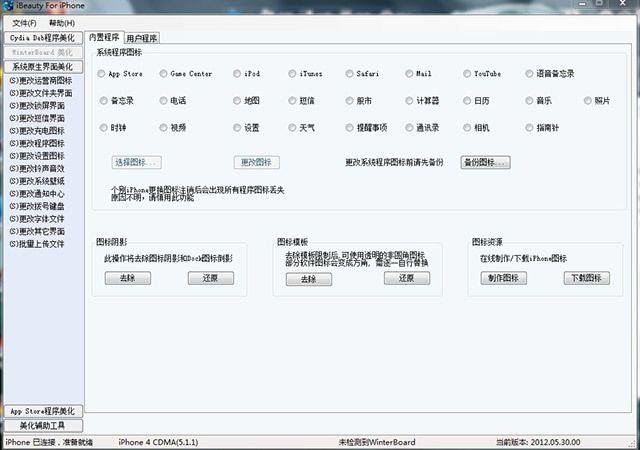Click the iBeauty app icon in title bar
Screen dimensions: 640x450
tap(8, 6)
